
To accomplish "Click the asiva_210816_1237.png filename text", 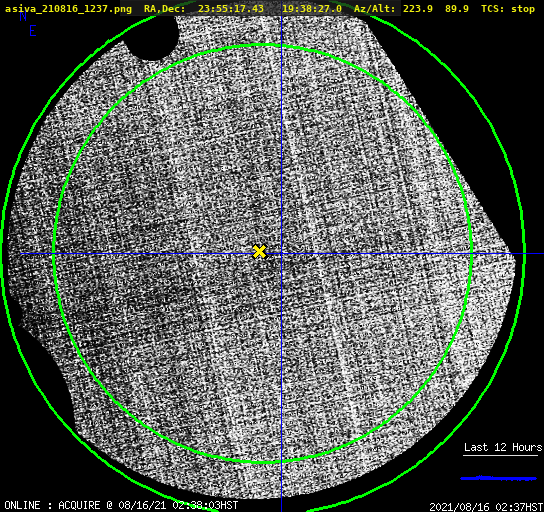I will [68, 9].
